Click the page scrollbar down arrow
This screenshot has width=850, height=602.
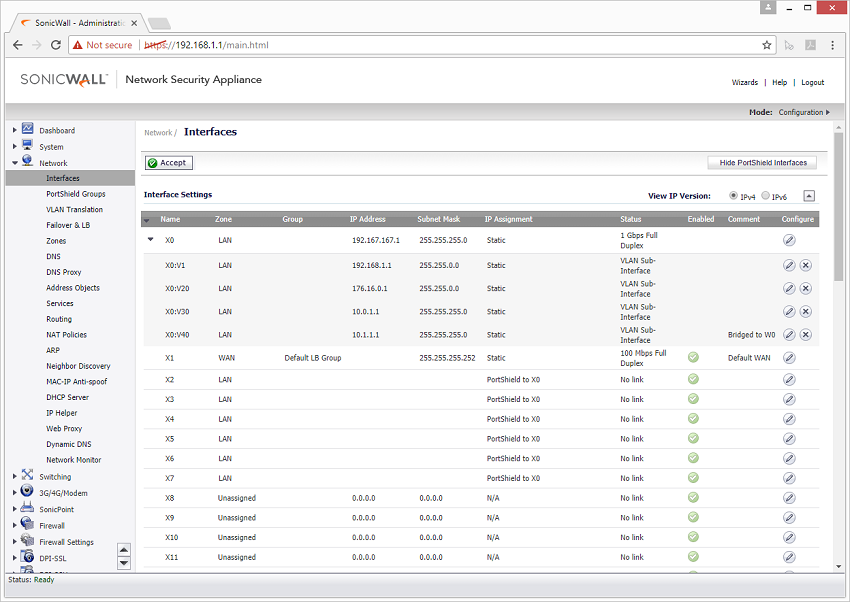[x=839, y=567]
